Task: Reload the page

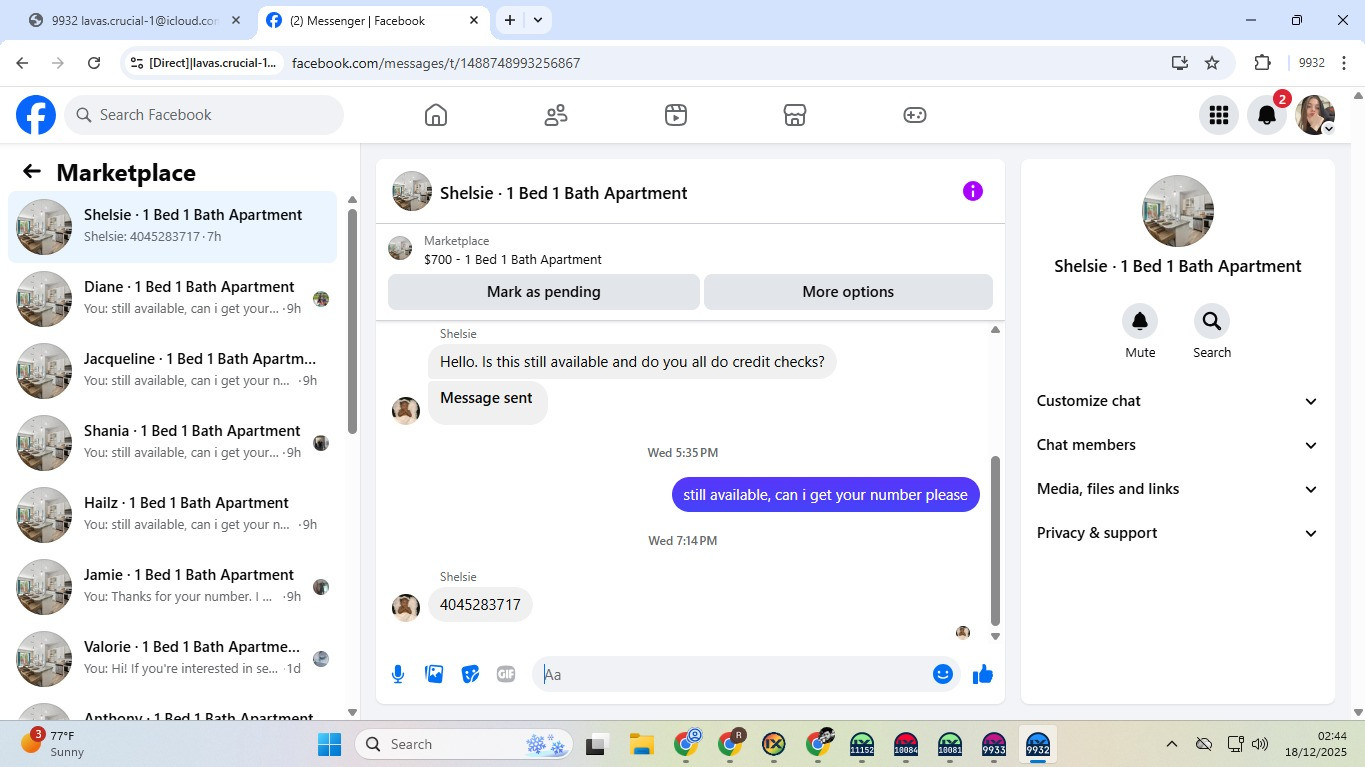Action: (94, 63)
